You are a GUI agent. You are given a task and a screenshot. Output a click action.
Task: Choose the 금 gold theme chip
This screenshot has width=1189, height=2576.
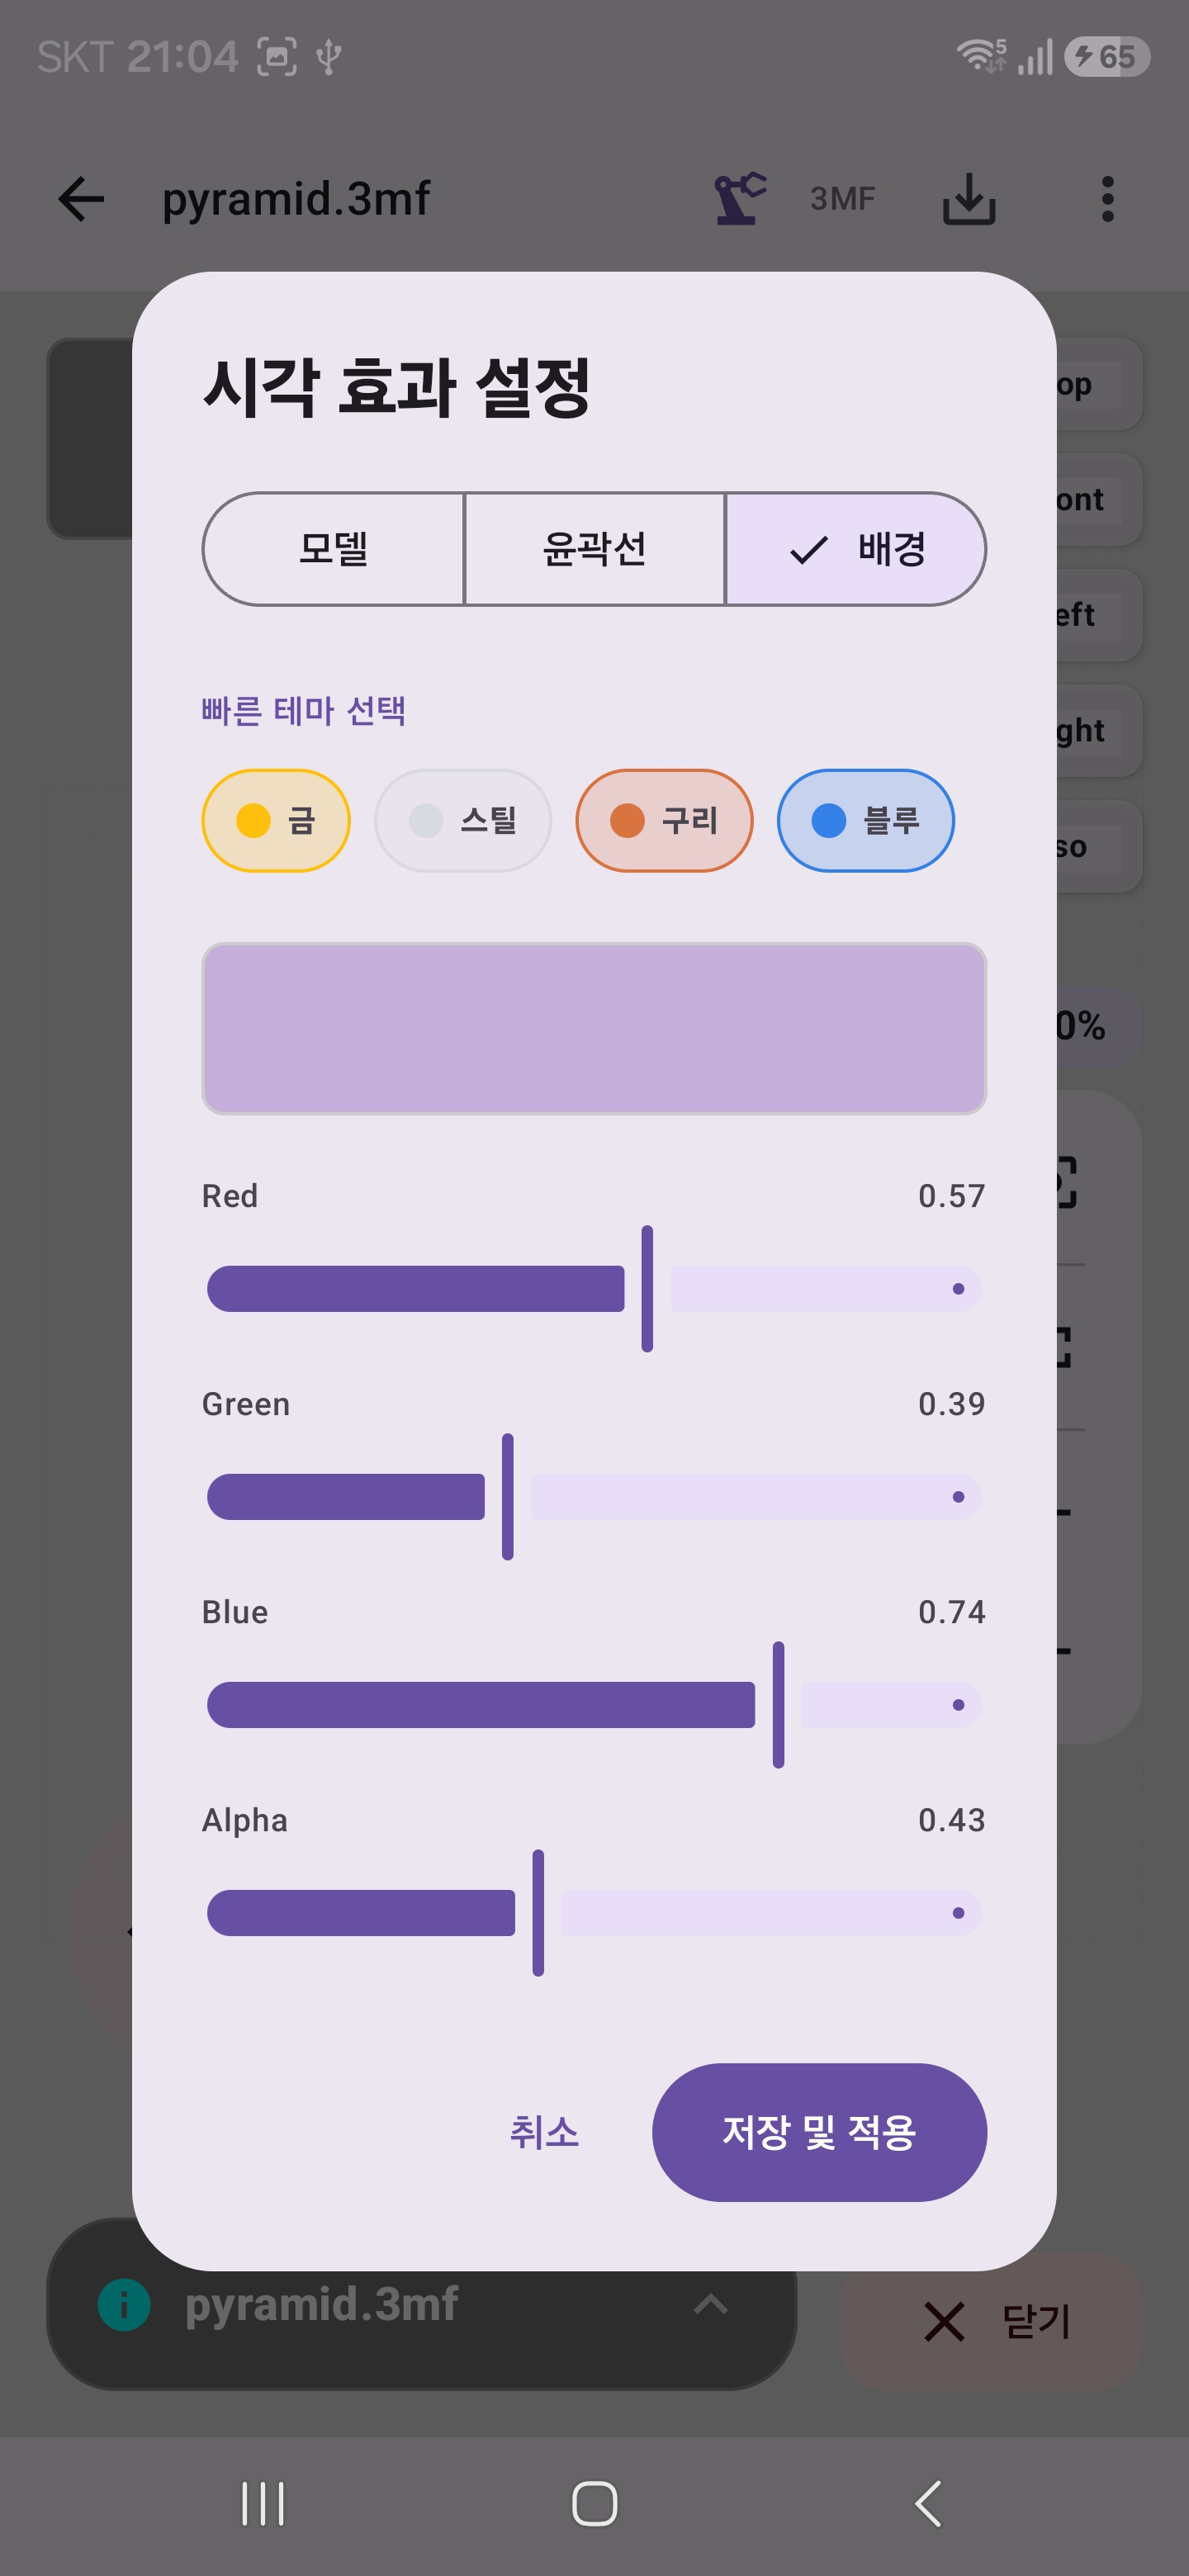[276, 820]
